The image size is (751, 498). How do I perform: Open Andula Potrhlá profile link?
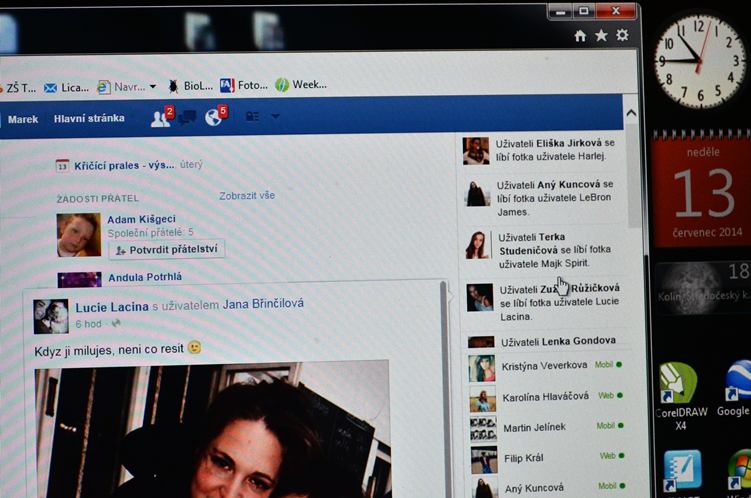145,277
